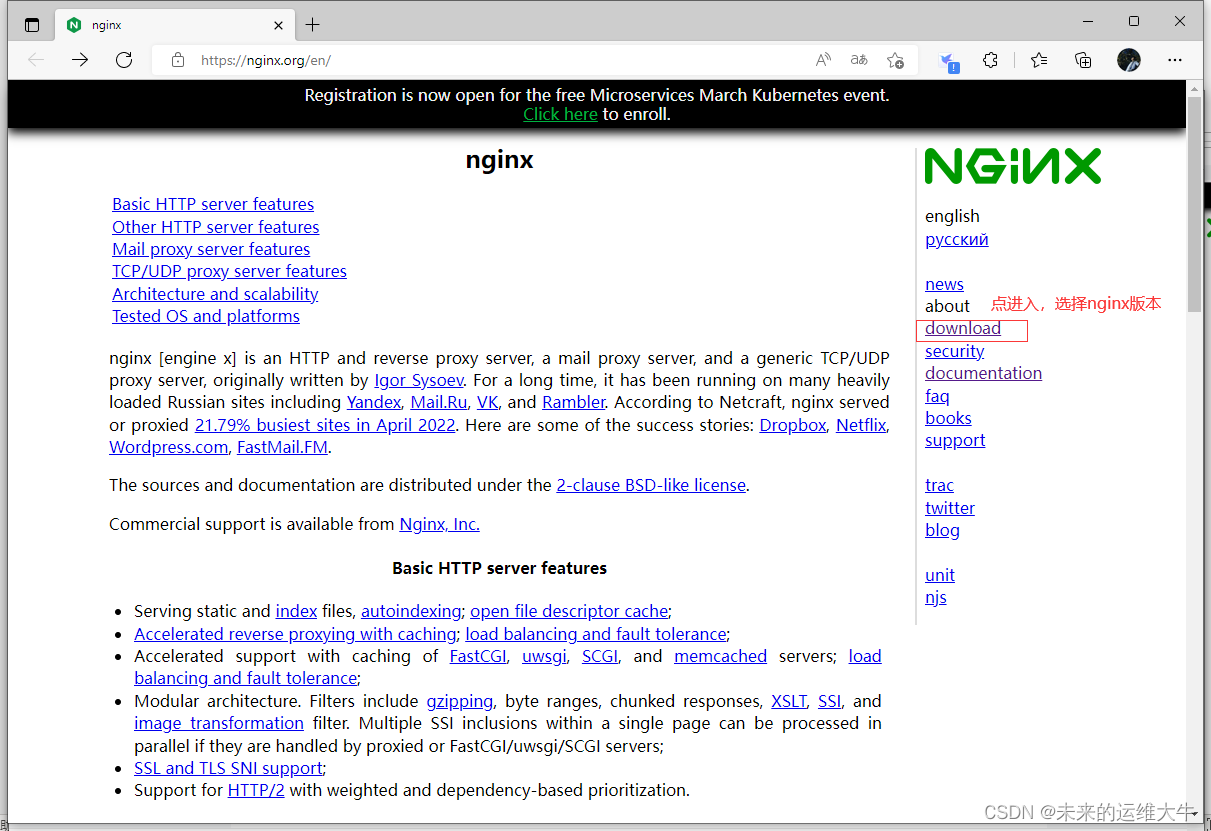Click the Netflix link

(861, 425)
